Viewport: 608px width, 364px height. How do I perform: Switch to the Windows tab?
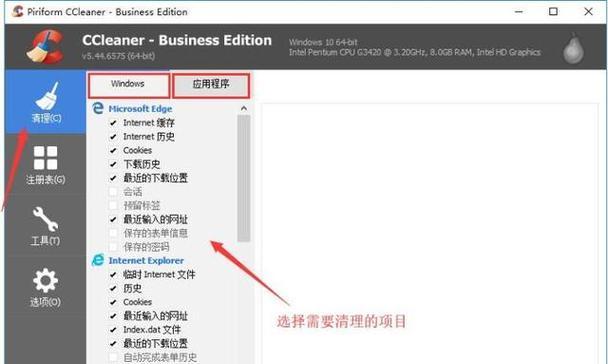[x=129, y=85]
